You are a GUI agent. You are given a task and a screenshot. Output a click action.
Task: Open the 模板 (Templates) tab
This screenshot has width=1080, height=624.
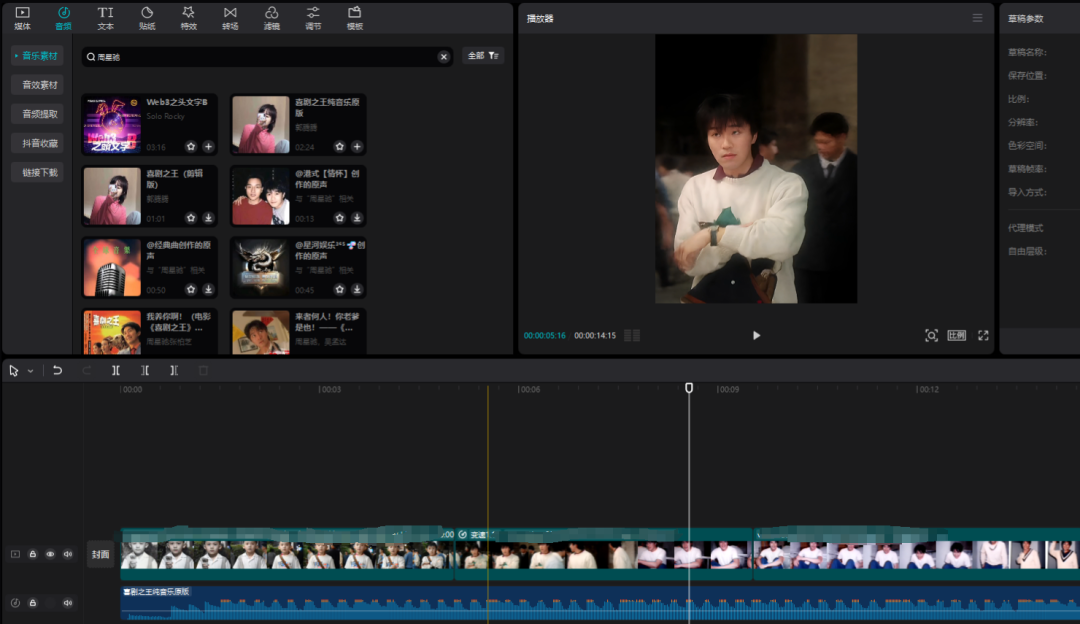[x=355, y=18]
